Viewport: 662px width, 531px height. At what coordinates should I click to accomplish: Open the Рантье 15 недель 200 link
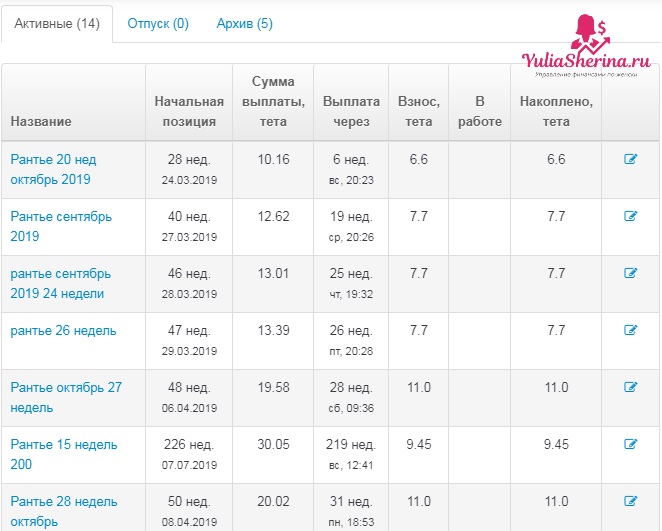(64, 454)
